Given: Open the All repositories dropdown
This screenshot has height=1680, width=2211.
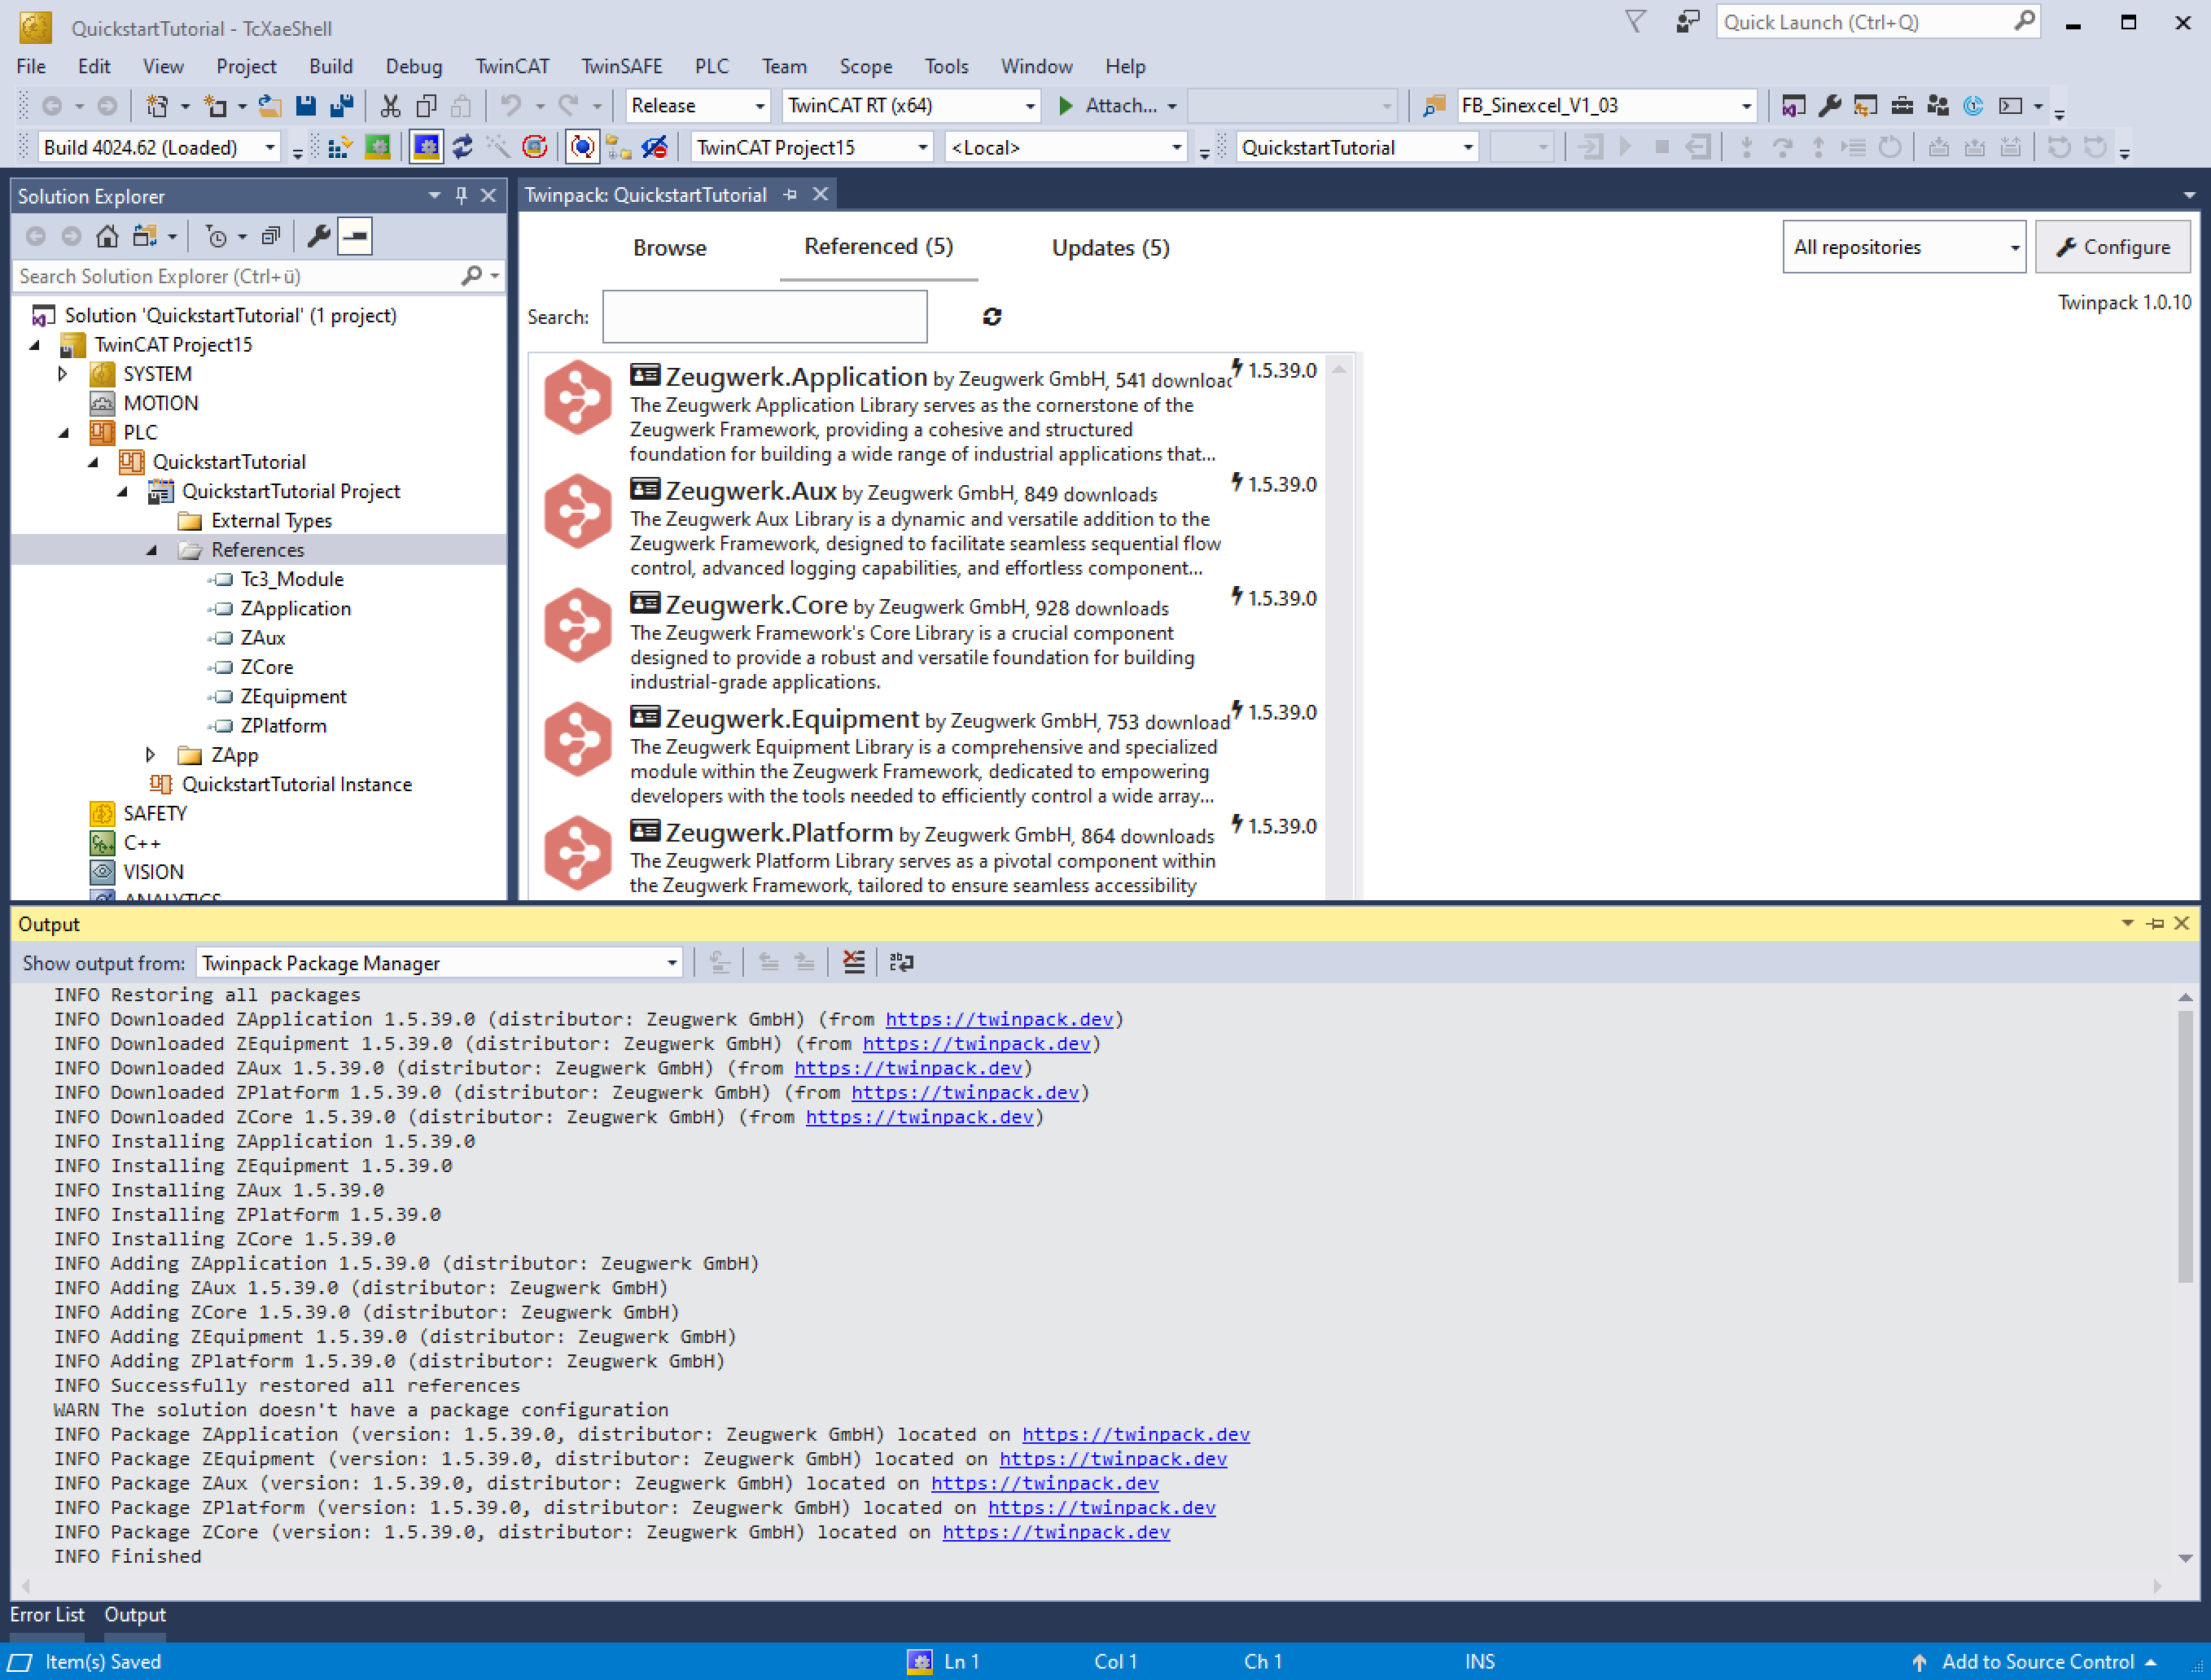Looking at the screenshot, I should click(1904, 246).
